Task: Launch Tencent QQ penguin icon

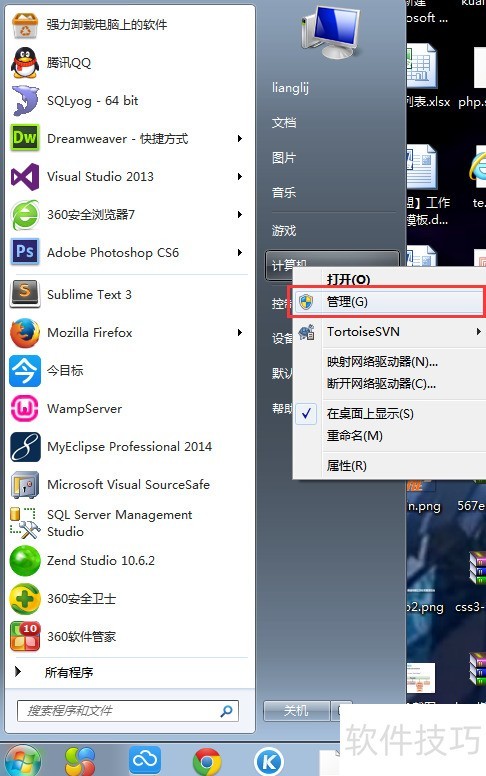Action: (25, 63)
